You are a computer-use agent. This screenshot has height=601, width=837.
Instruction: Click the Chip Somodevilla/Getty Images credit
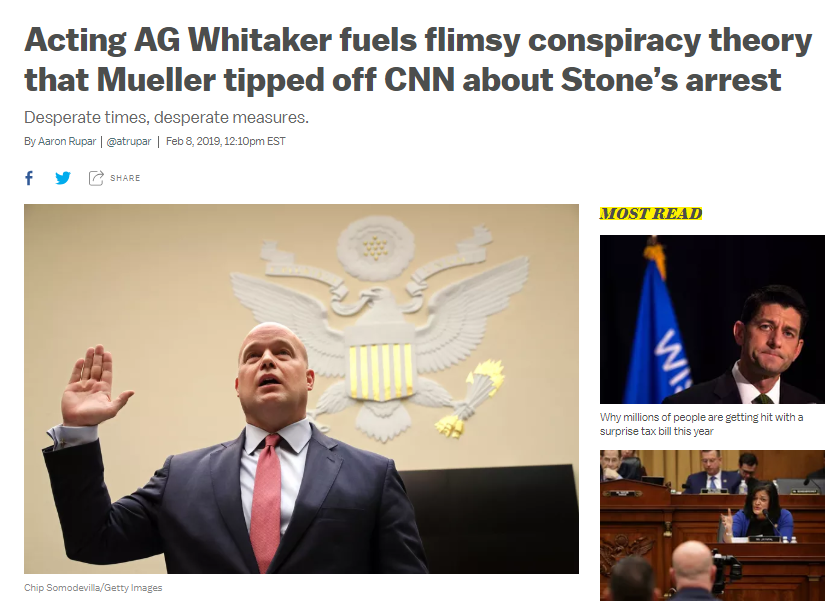93,587
